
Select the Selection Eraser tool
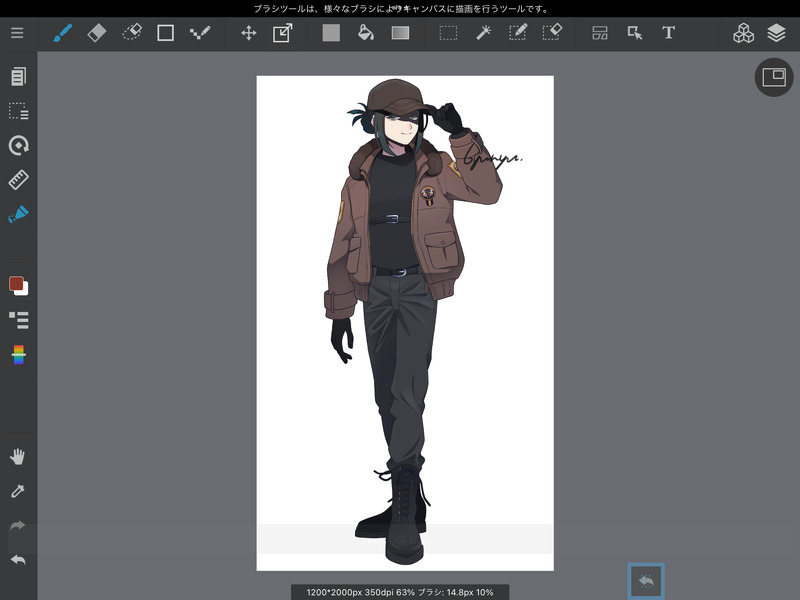552,32
